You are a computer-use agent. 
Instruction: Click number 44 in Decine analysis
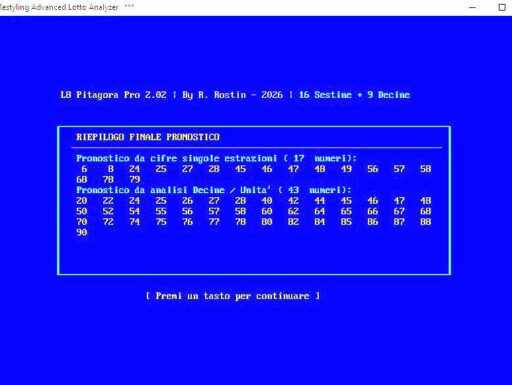point(320,201)
